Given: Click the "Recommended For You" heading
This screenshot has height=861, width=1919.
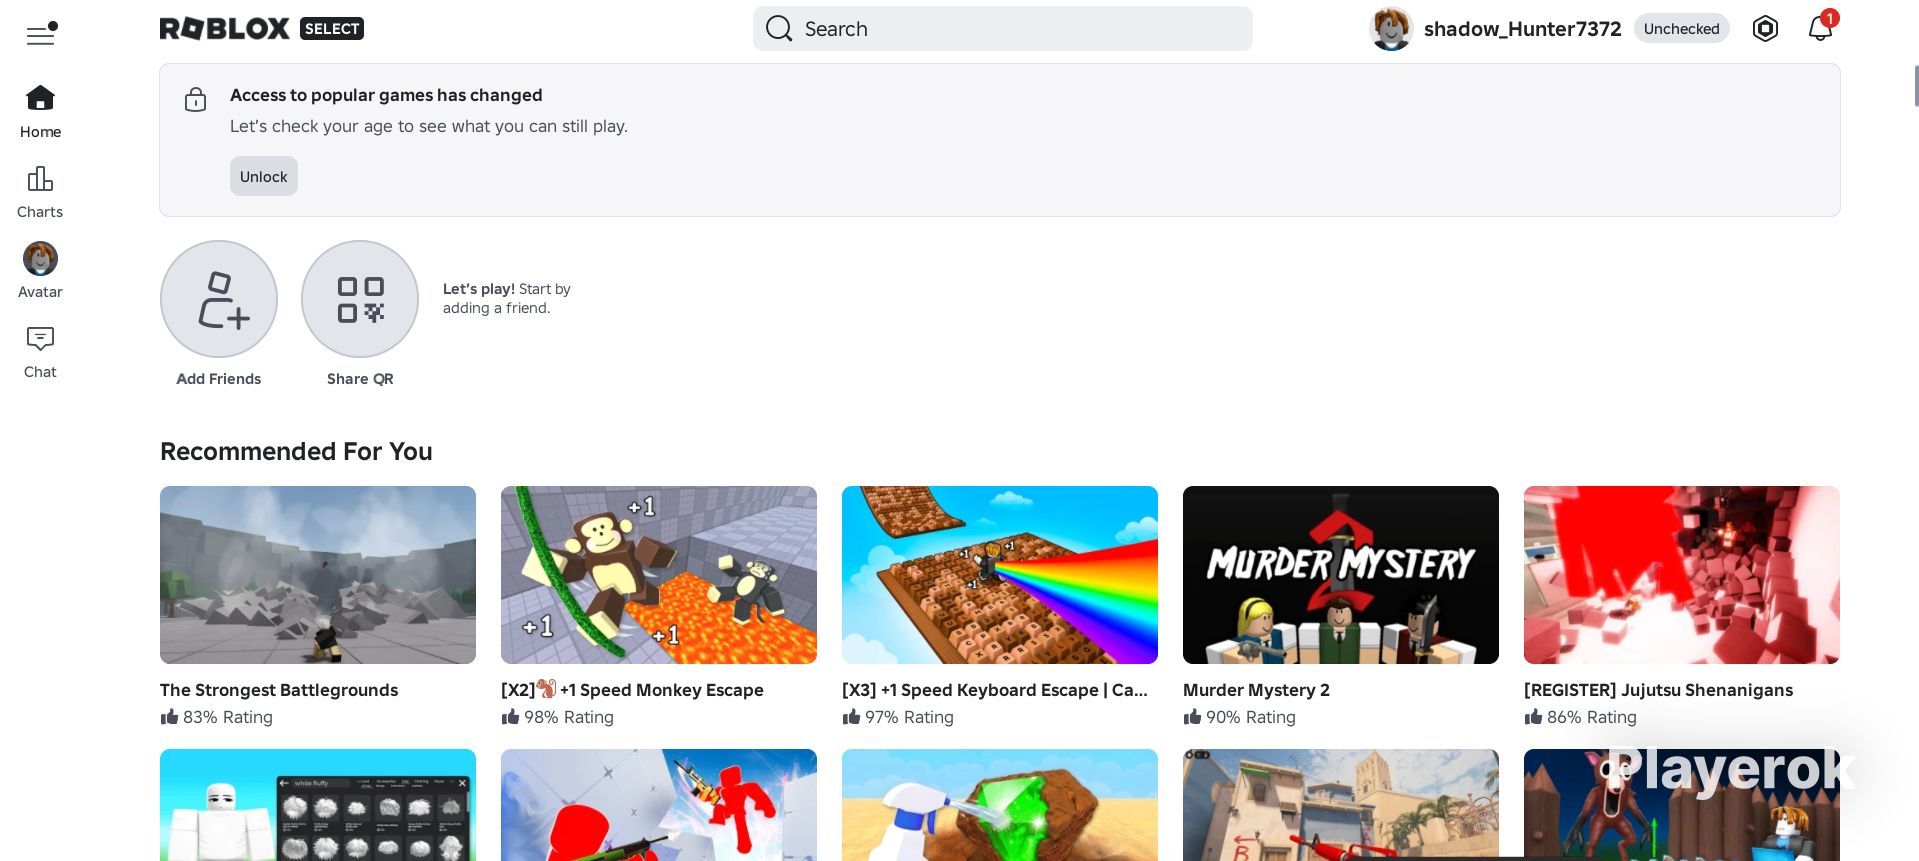Looking at the screenshot, I should (x=296, y=452).
